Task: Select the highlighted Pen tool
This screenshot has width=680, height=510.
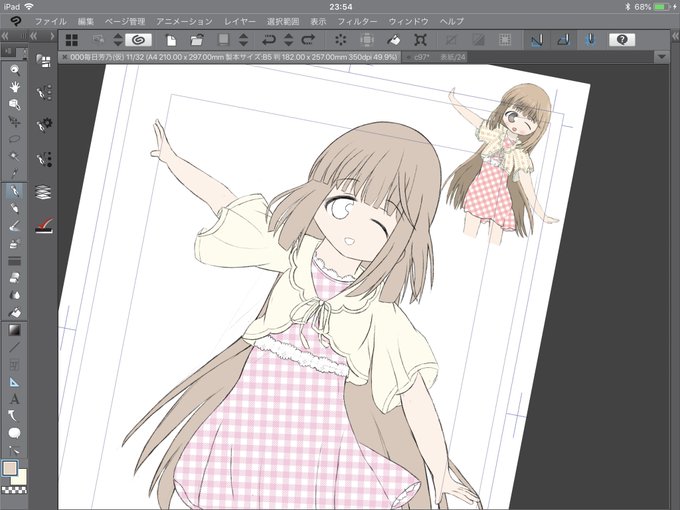Action: [15, 191]
